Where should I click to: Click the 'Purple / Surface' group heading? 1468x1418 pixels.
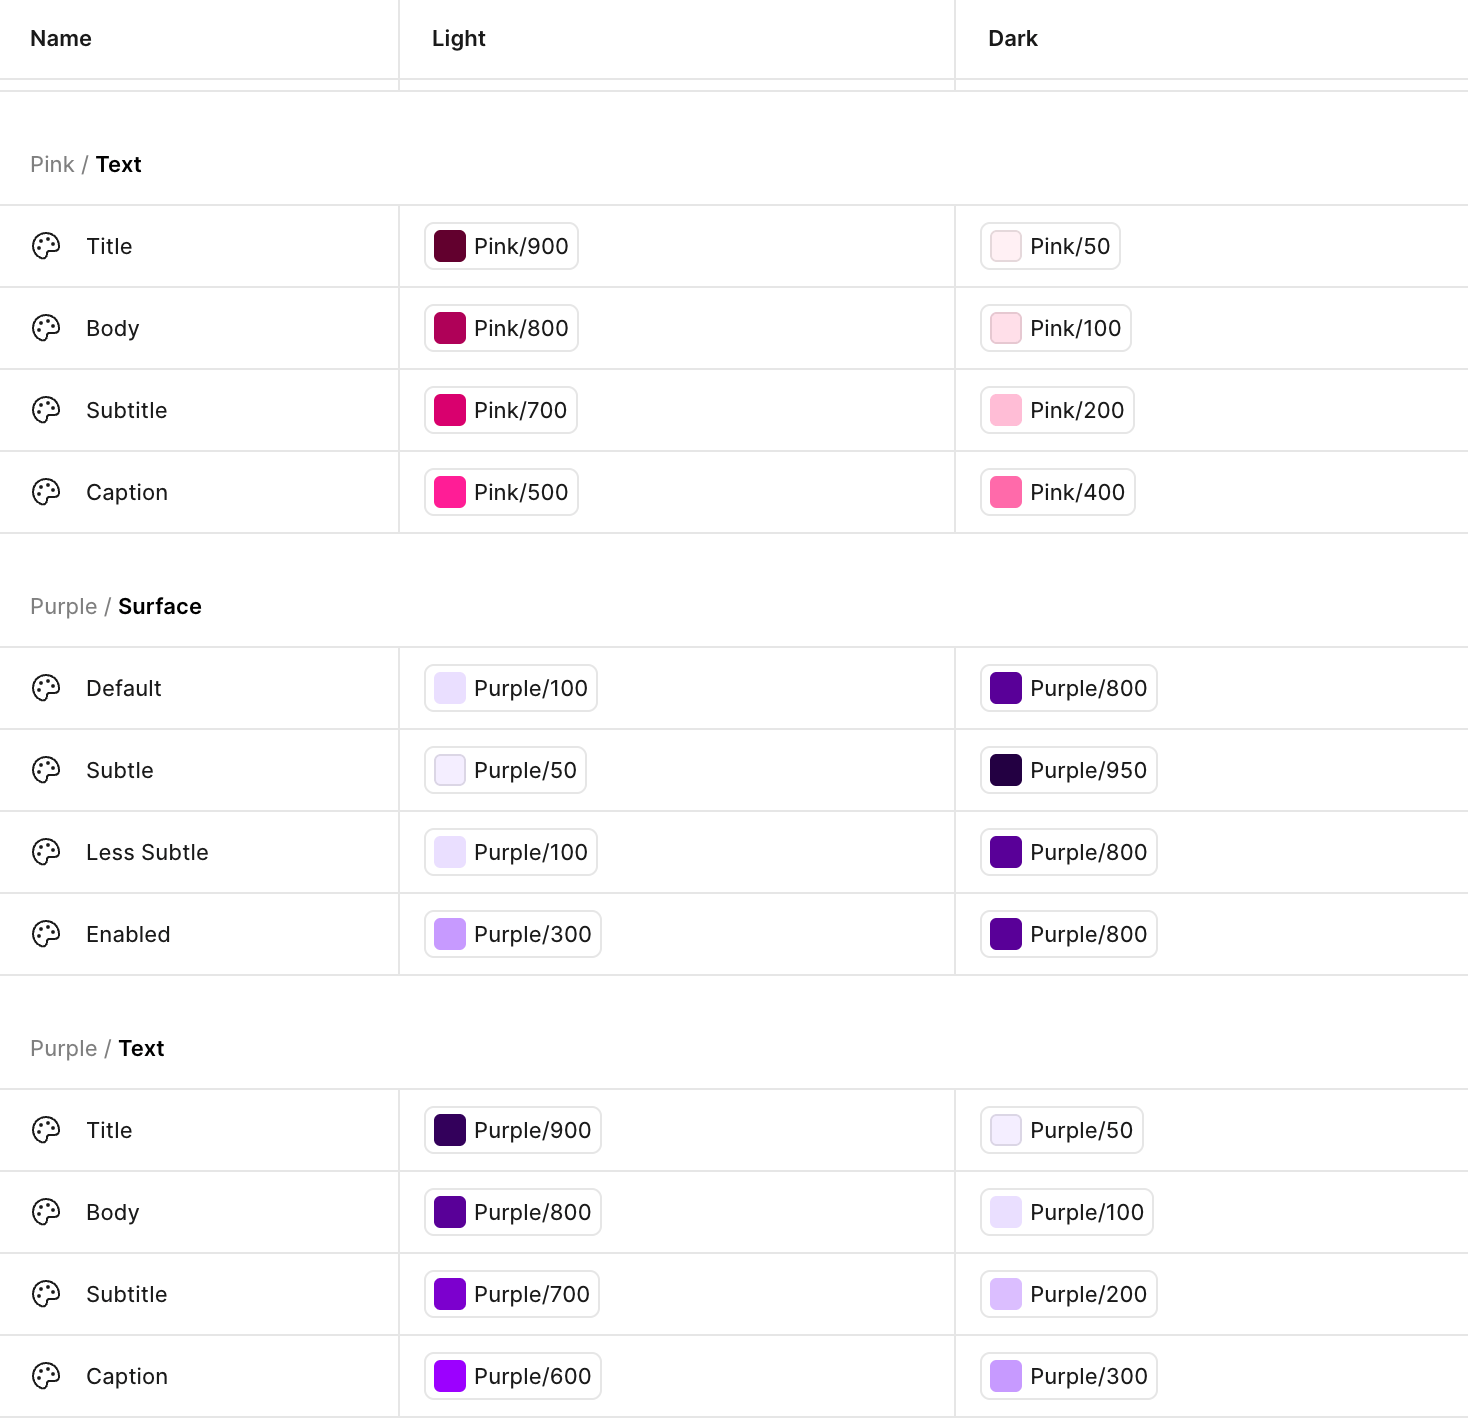coord(116,606)
